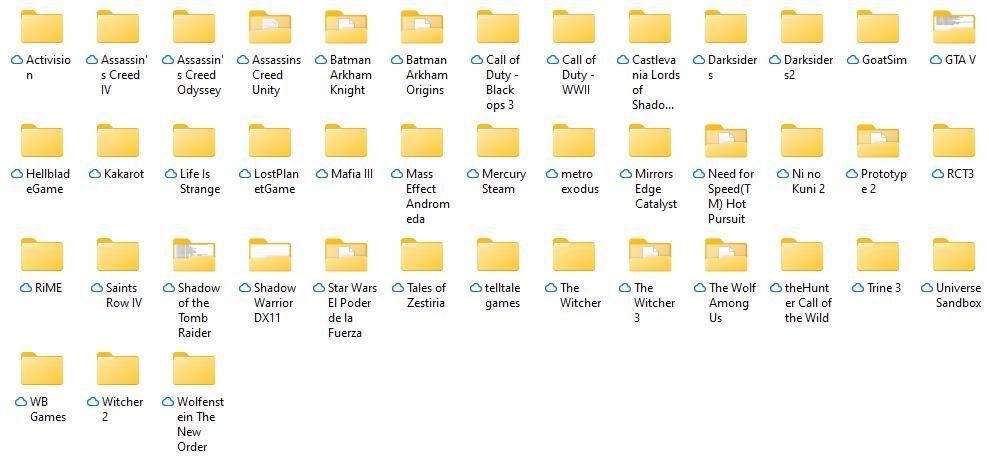Click the 'Tales of Zestiria' name label
The height and width of the screenshot is (466, 989).
pos(426,296)
